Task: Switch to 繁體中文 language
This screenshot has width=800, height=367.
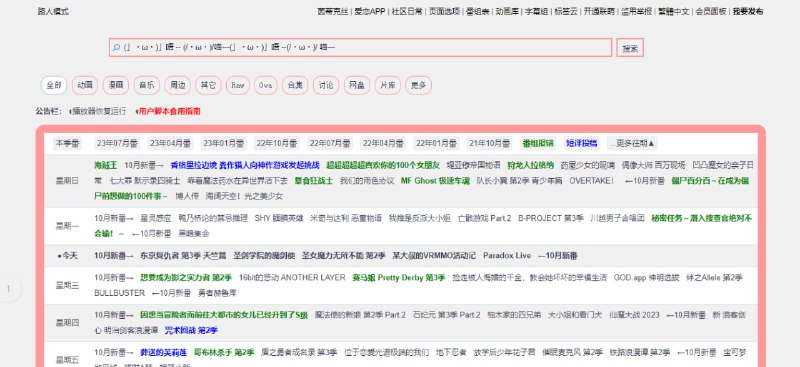Action: tap(673, 11)
